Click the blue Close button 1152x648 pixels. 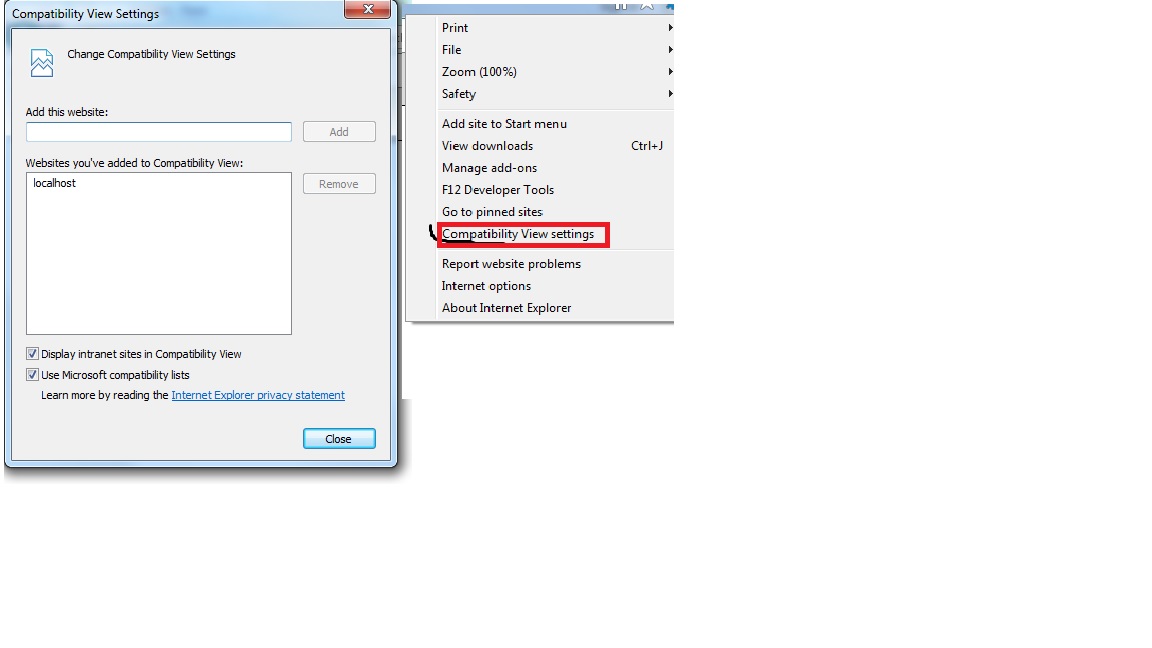pos(339,439)
